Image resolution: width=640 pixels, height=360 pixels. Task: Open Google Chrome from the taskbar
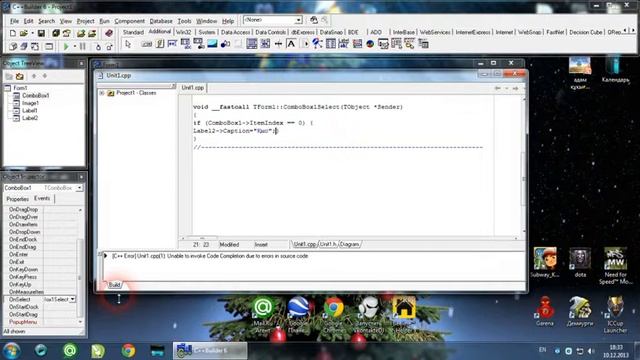(x=128, y=351)
